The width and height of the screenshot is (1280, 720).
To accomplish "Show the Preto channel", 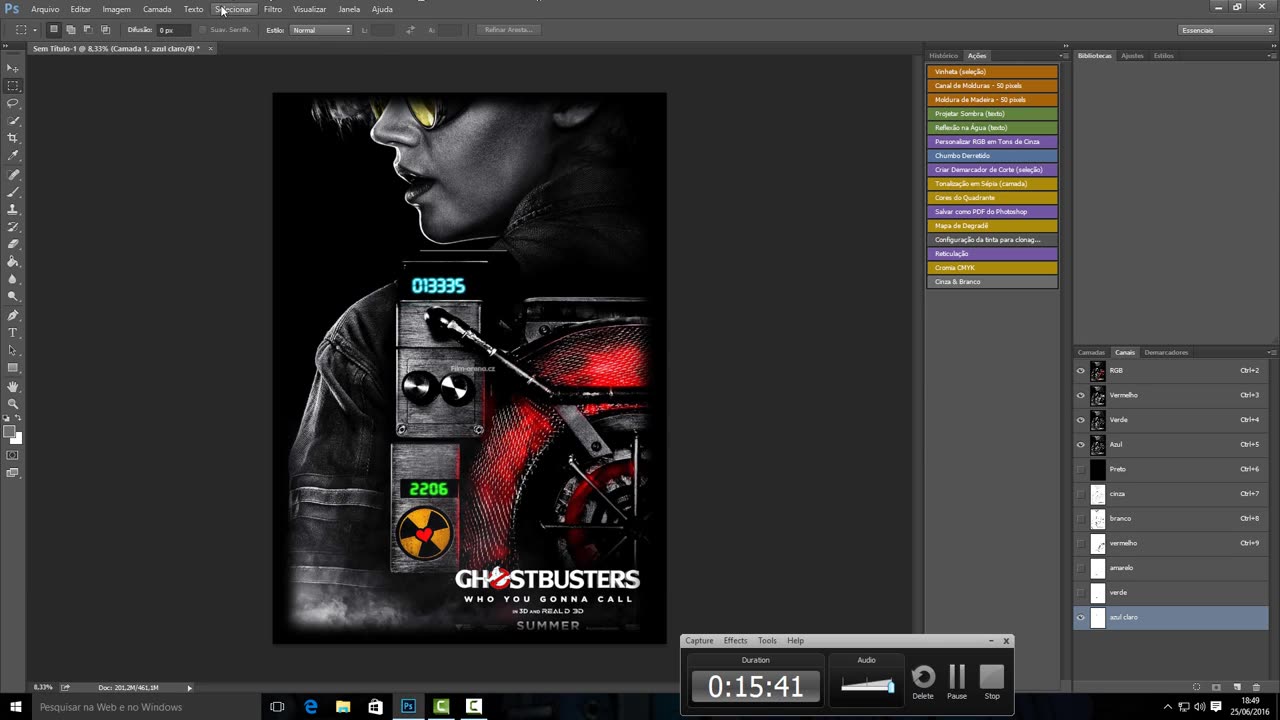I will [x=1080, y=469].
